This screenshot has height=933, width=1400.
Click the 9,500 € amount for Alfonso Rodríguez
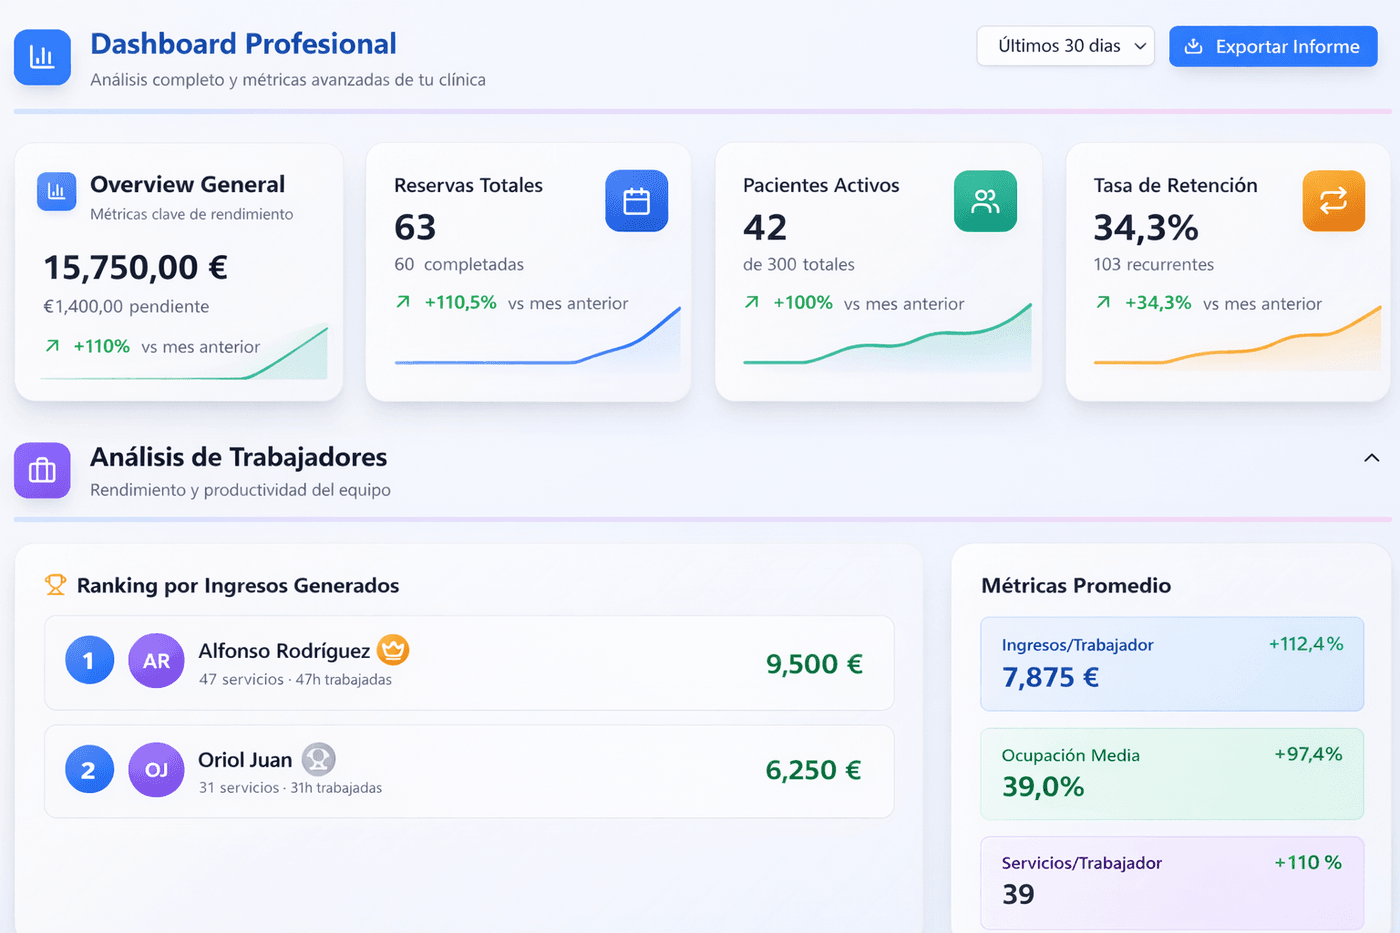(x=814, y=663)
